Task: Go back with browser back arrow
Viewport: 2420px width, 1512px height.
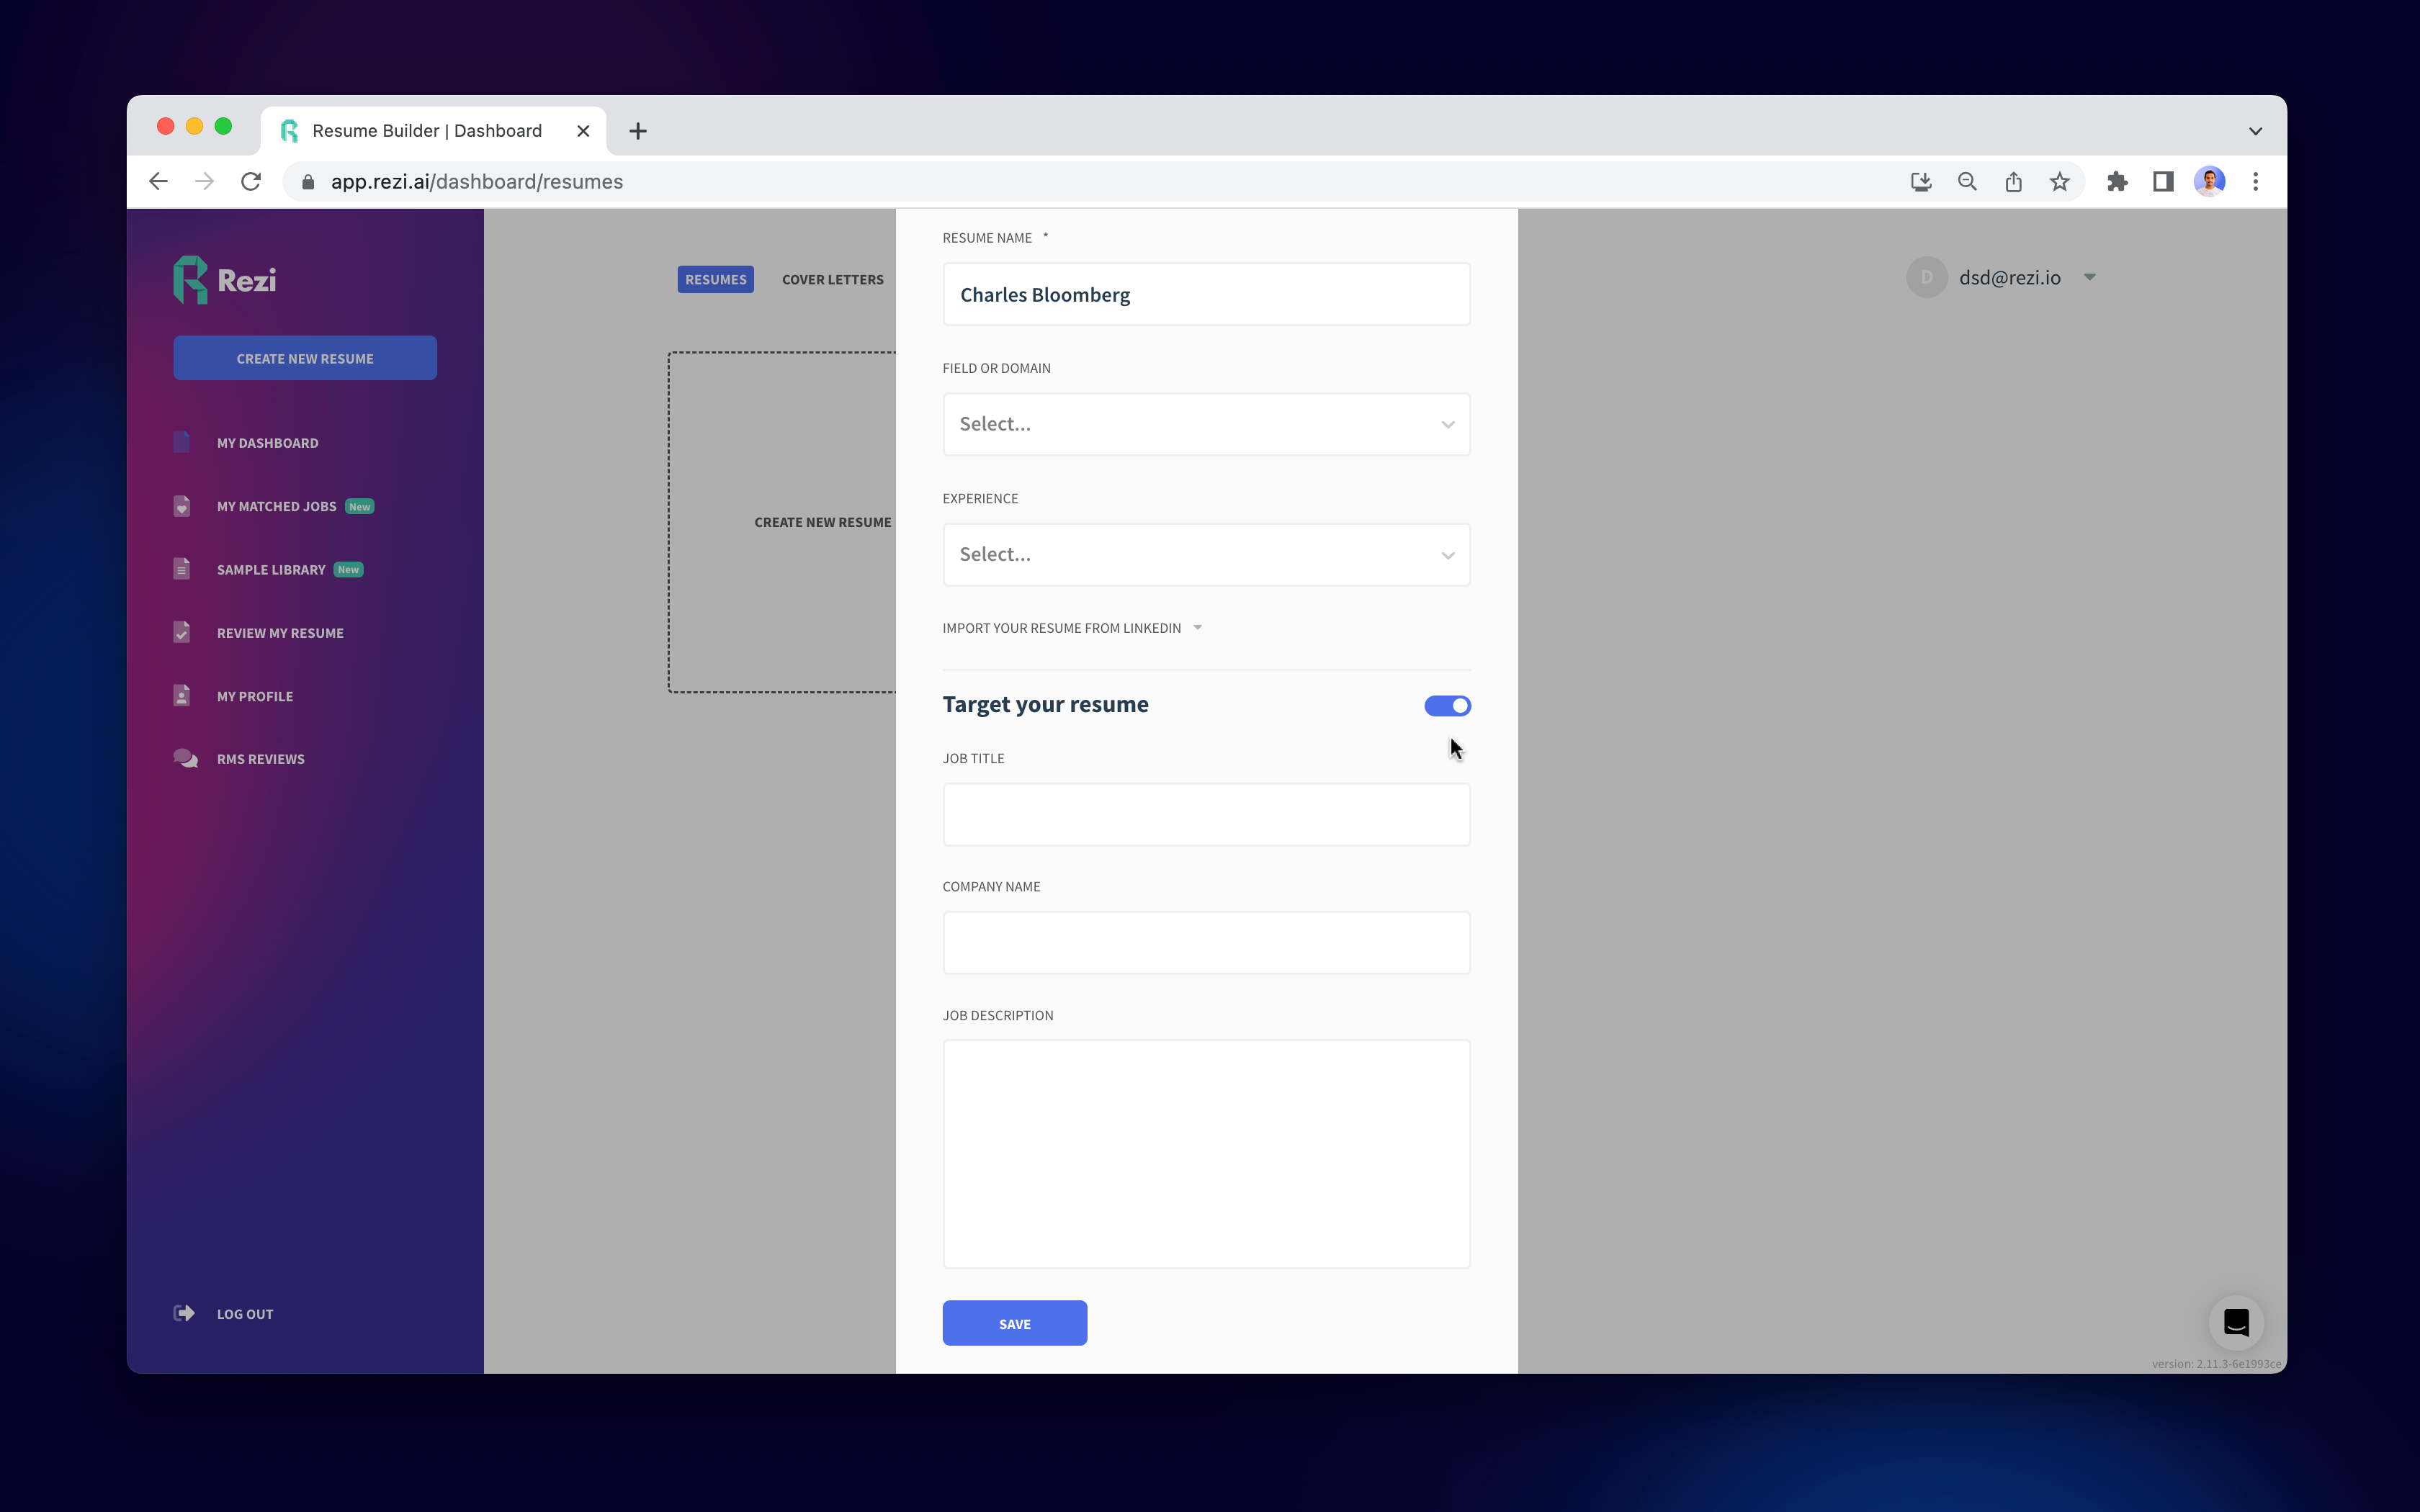Action: coord(158,181)
